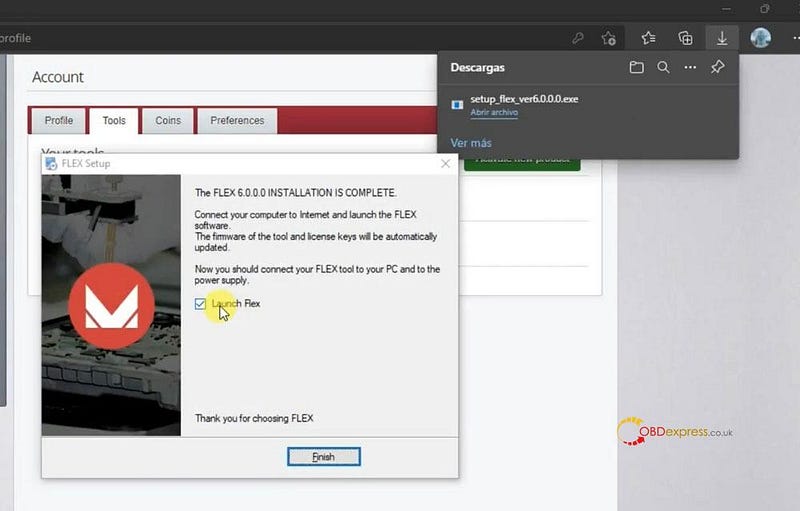Open the Coins tab
Image resolution: width=800 pixels, height=511 pixels.
pos(168,121)
